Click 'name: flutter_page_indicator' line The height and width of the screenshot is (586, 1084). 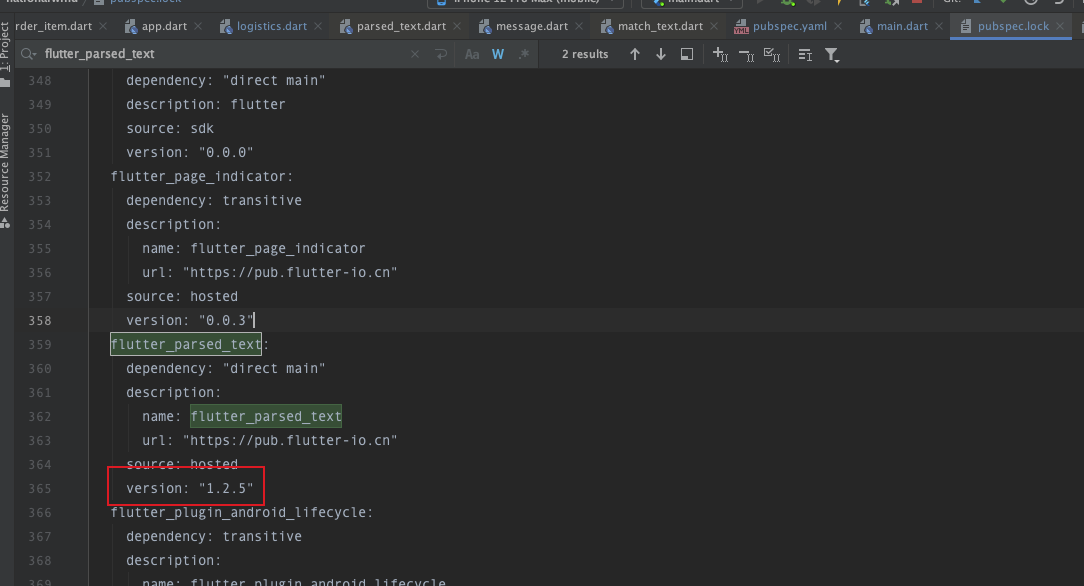click(x=254, y=249)
